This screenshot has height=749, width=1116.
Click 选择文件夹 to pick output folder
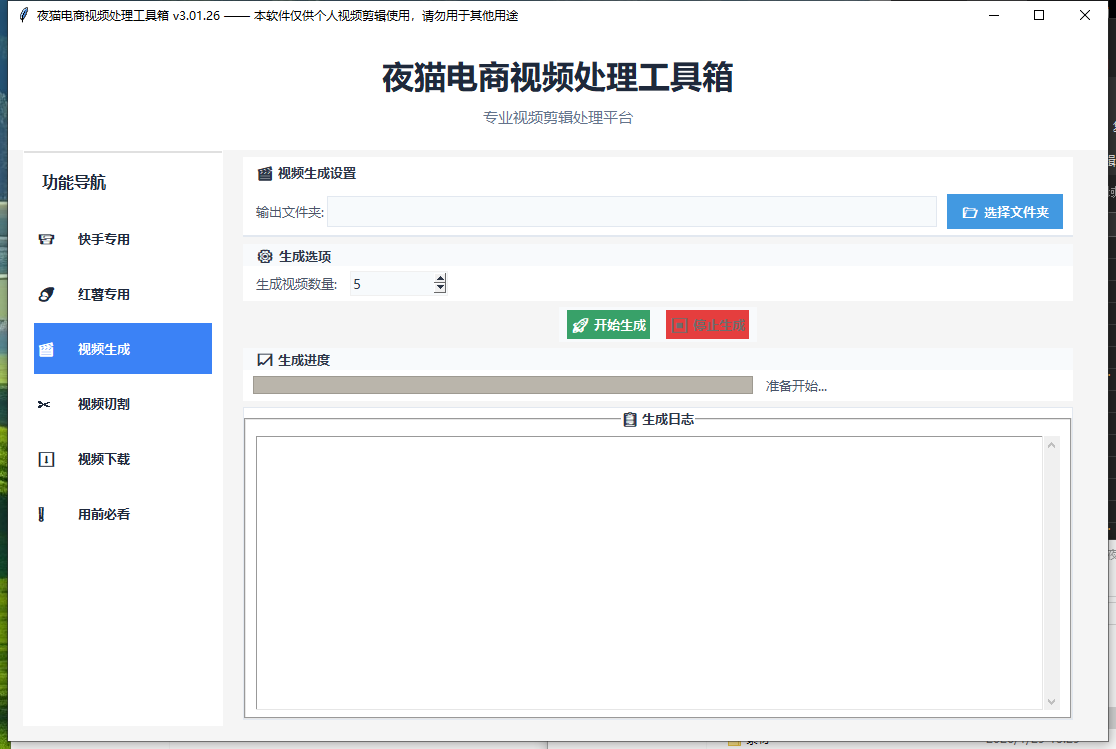point(1004,211)
